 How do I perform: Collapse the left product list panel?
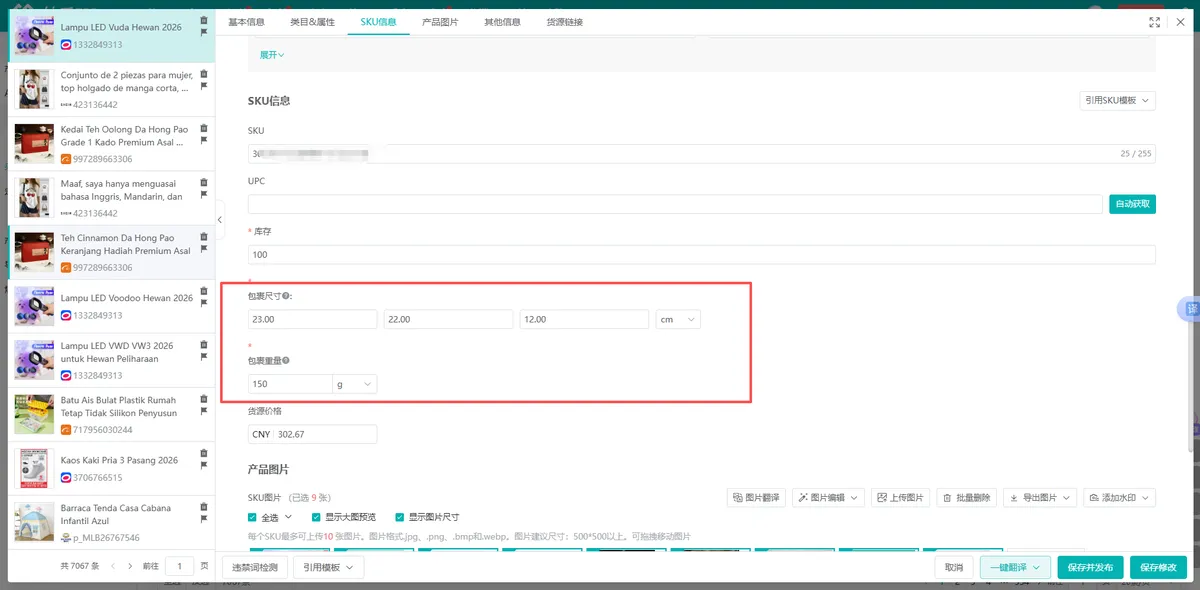click(220, 220)
